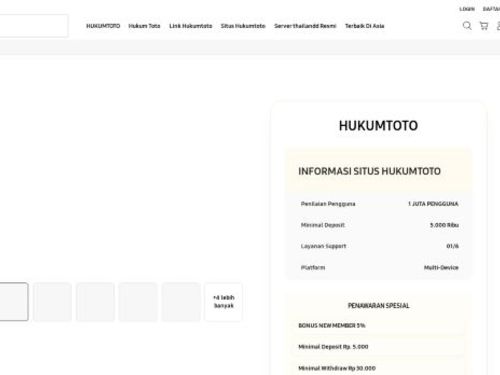Open Server thailandd Resmi menu item
The height and width of the screenshot is (375, 500).
click(305, 26)
